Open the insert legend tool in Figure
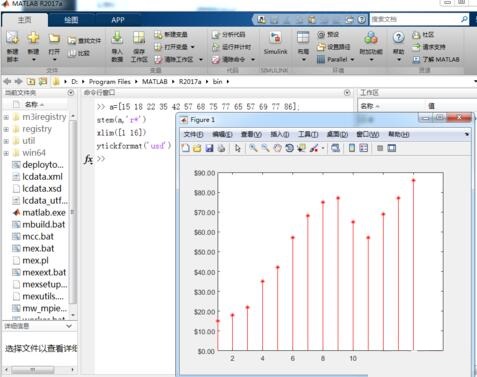The height and width of the screenshot is (377, 477). pos(364,148)
